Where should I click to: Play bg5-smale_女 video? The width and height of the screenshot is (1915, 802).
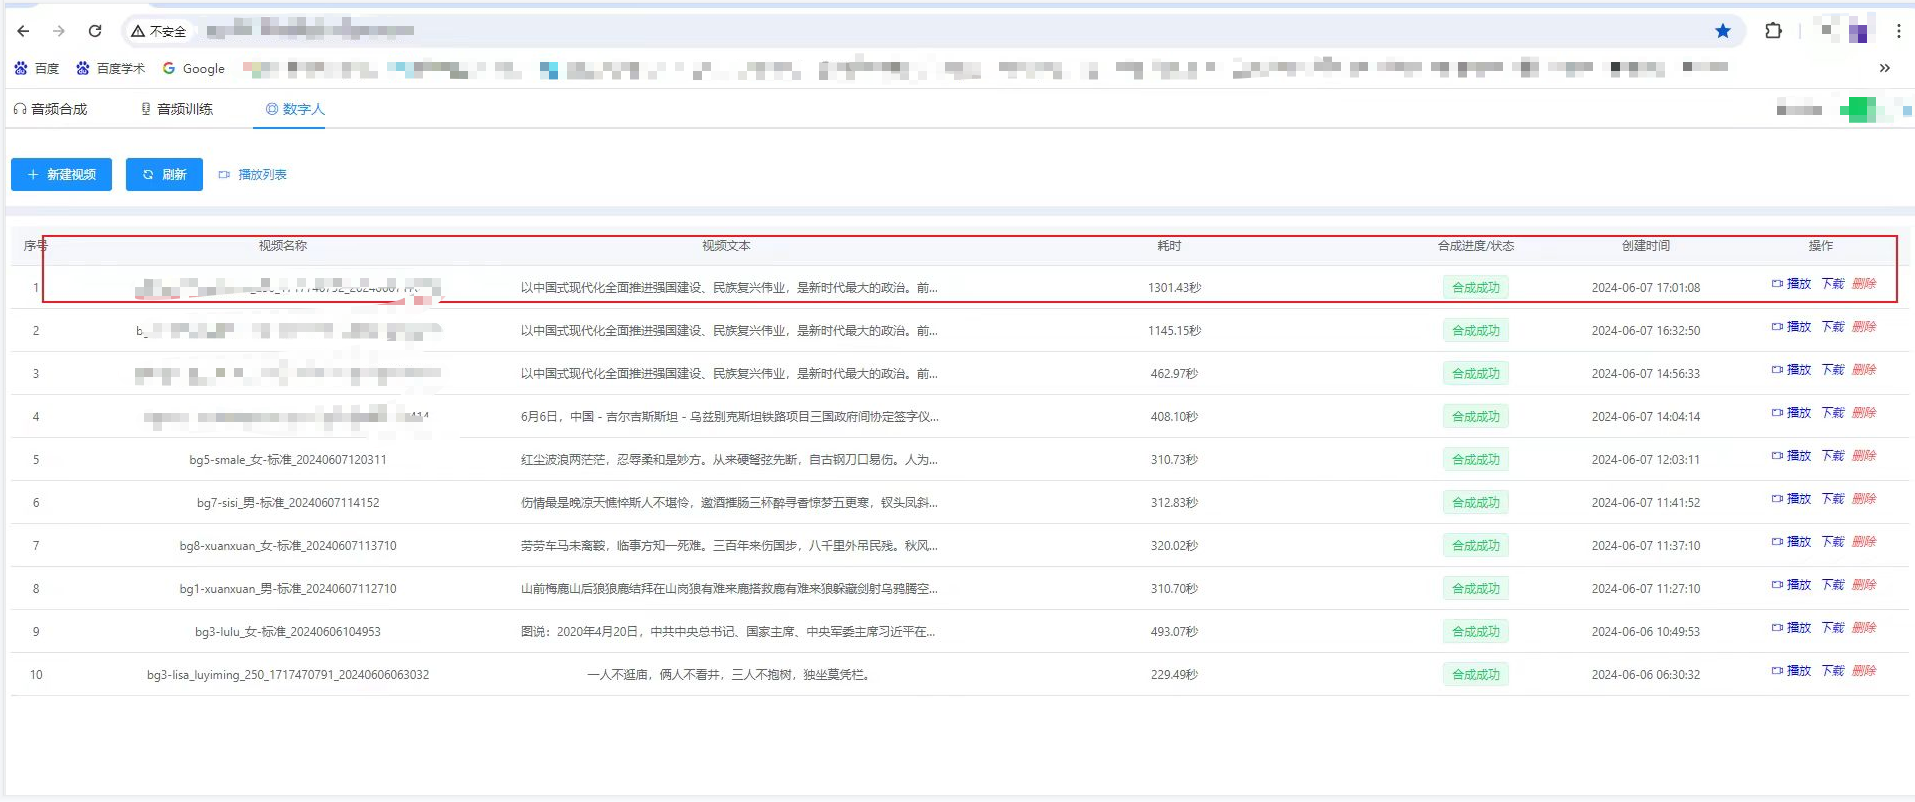point(1791,456)
